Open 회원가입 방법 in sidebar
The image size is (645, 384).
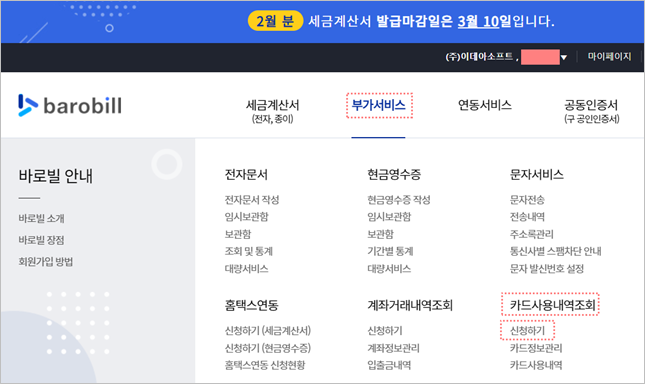pyautogui.click(x=45, y=262)
